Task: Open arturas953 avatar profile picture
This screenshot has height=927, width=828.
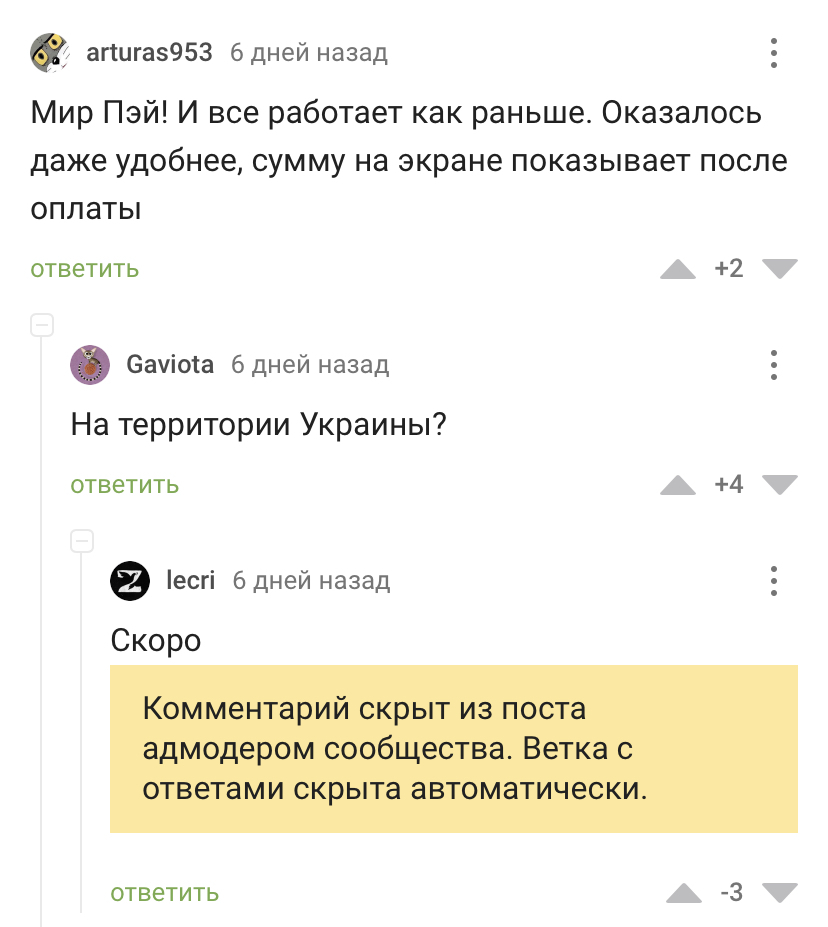Action: tap(50, 52)
